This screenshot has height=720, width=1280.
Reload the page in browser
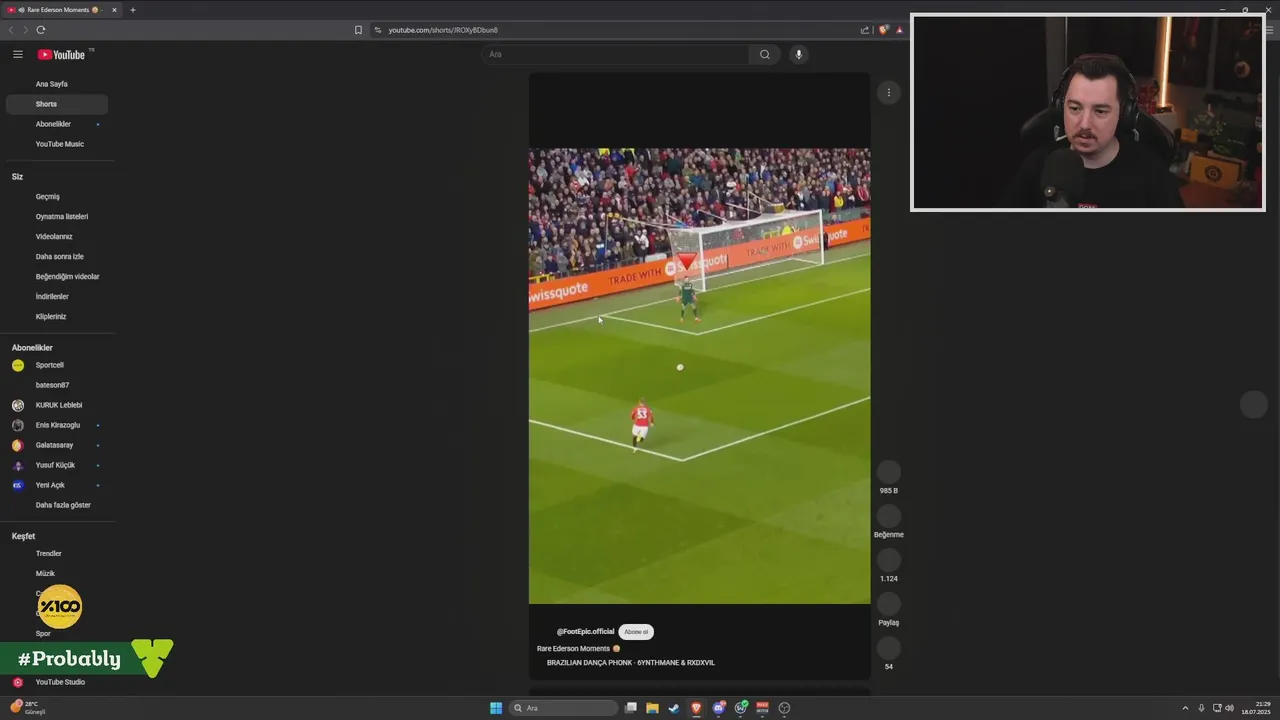[x=41, y=30]
